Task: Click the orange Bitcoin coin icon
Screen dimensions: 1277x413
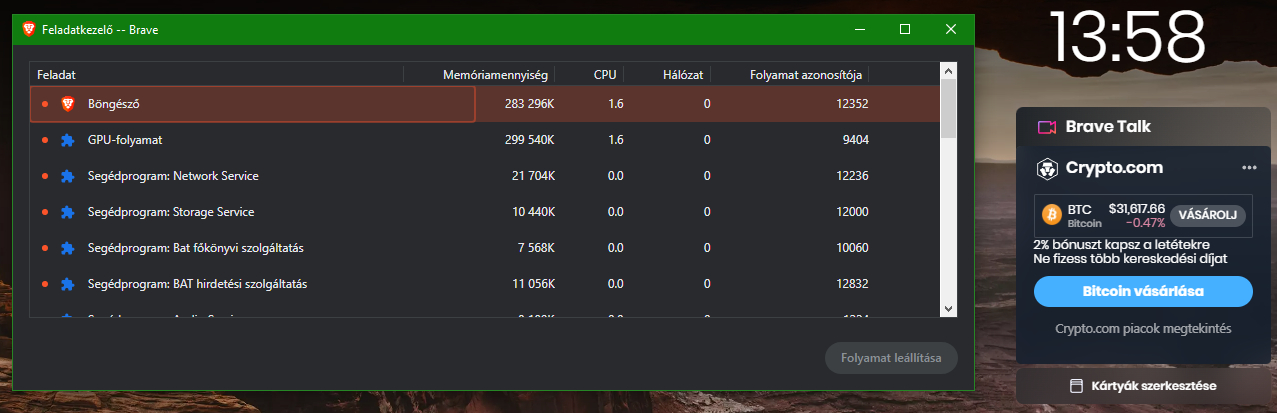Action: (1051, 215)
